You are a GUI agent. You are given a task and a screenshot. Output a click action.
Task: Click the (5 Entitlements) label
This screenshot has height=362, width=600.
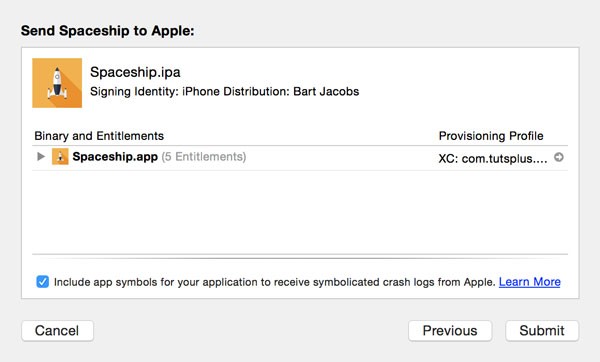click(204, 157)
